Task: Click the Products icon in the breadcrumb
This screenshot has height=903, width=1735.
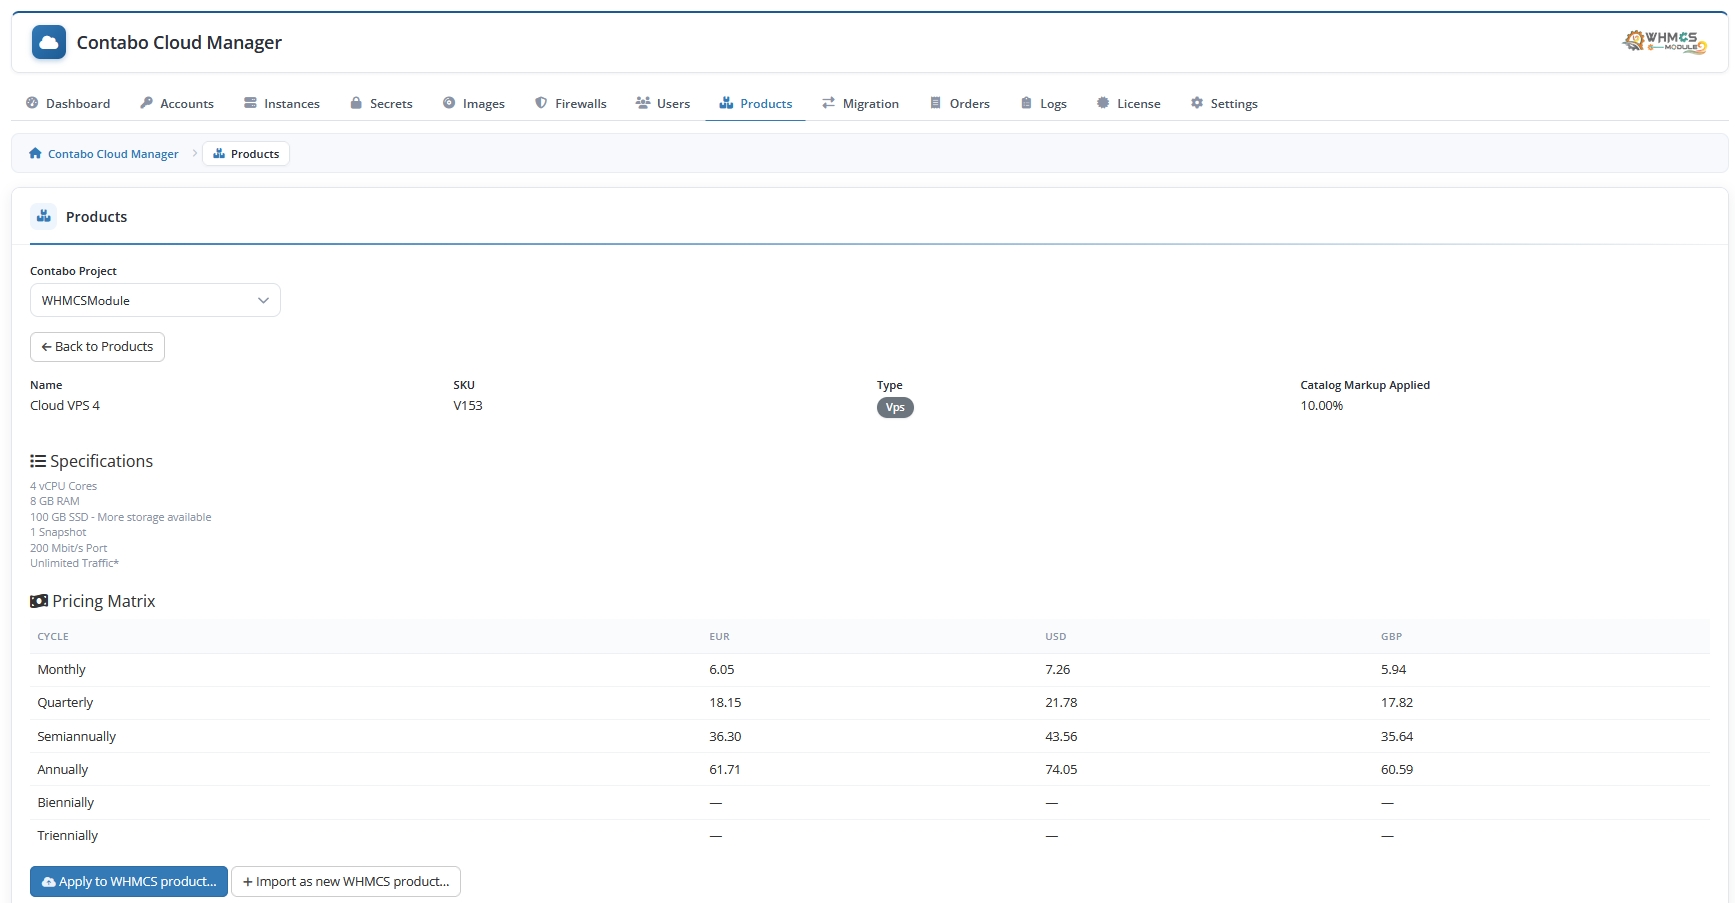Action: click(x=219, y=154)
